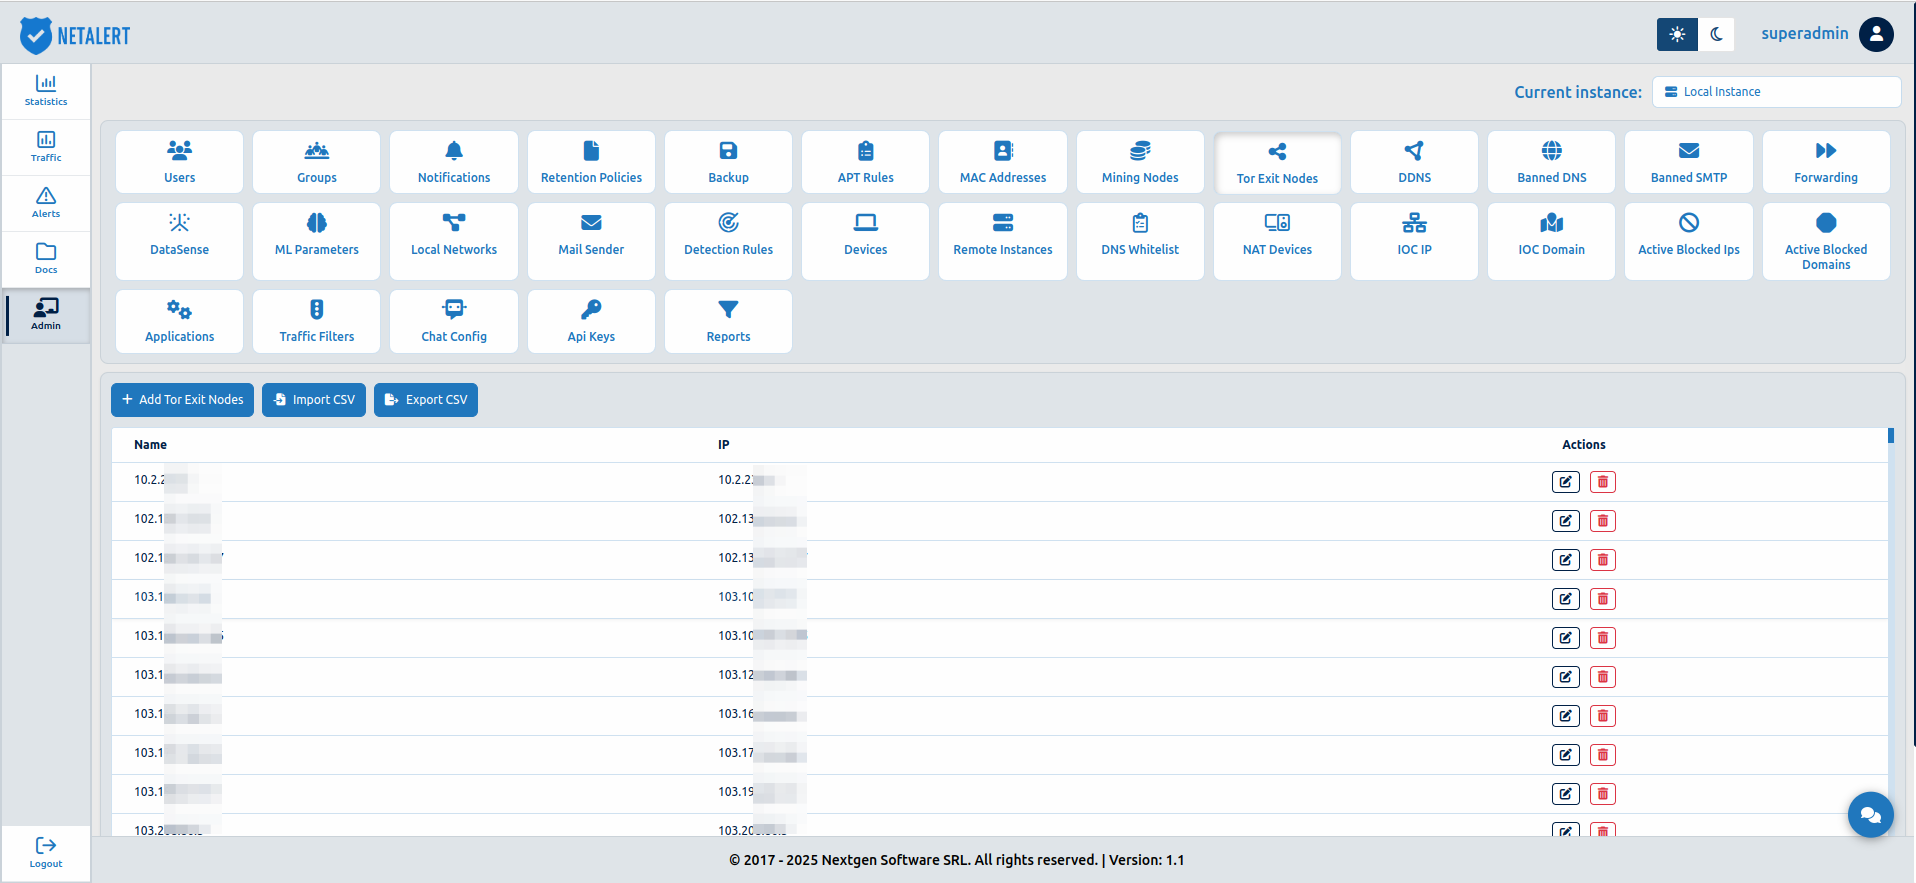Select Admin in sidebar
1916x883 pixels.
click(46, 315)
